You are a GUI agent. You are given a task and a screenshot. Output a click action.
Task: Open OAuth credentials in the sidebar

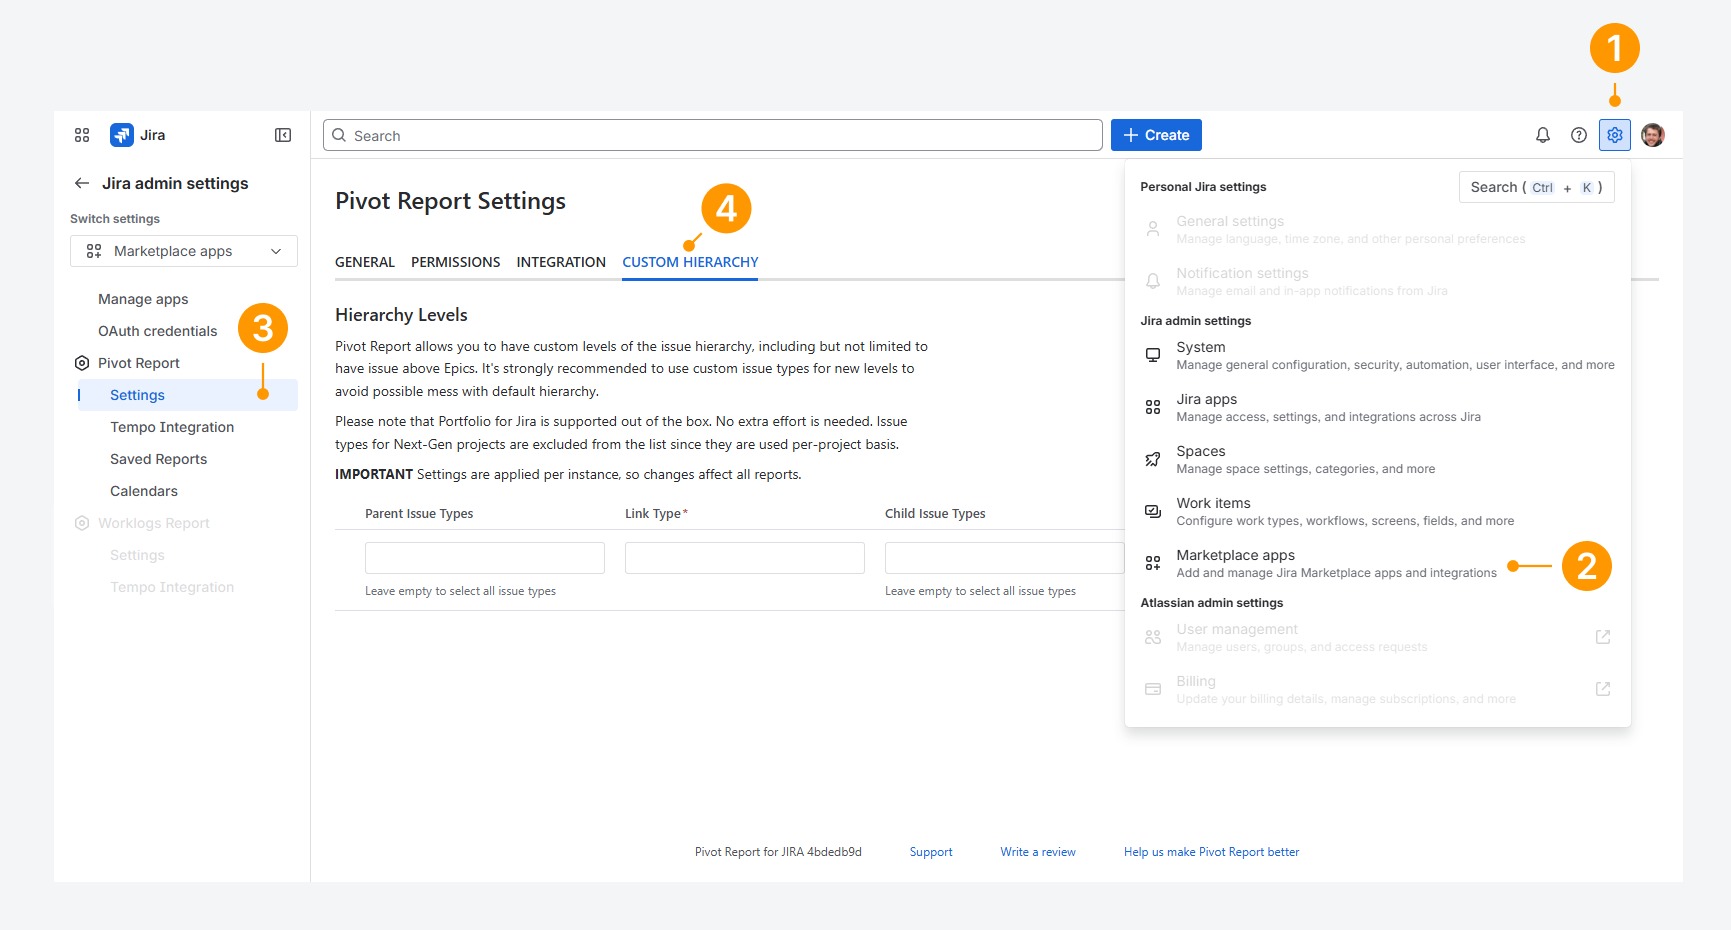pyautogui.click(x=157, y=331)
